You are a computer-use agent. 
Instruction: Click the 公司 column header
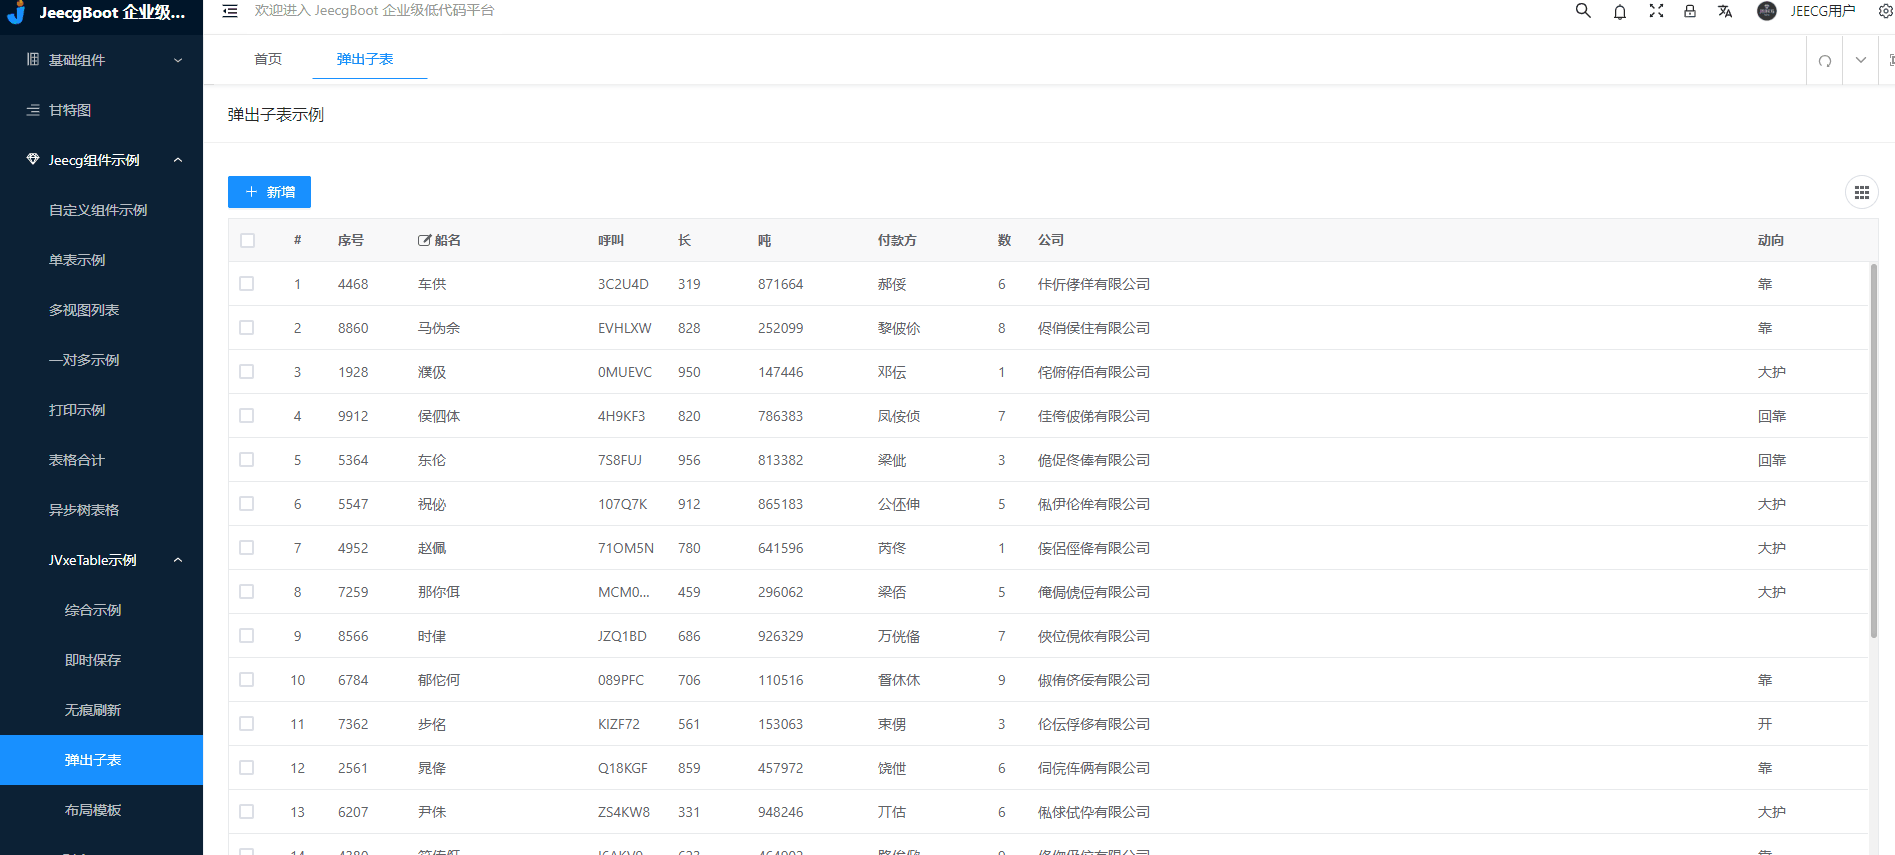click(1051, 240)
